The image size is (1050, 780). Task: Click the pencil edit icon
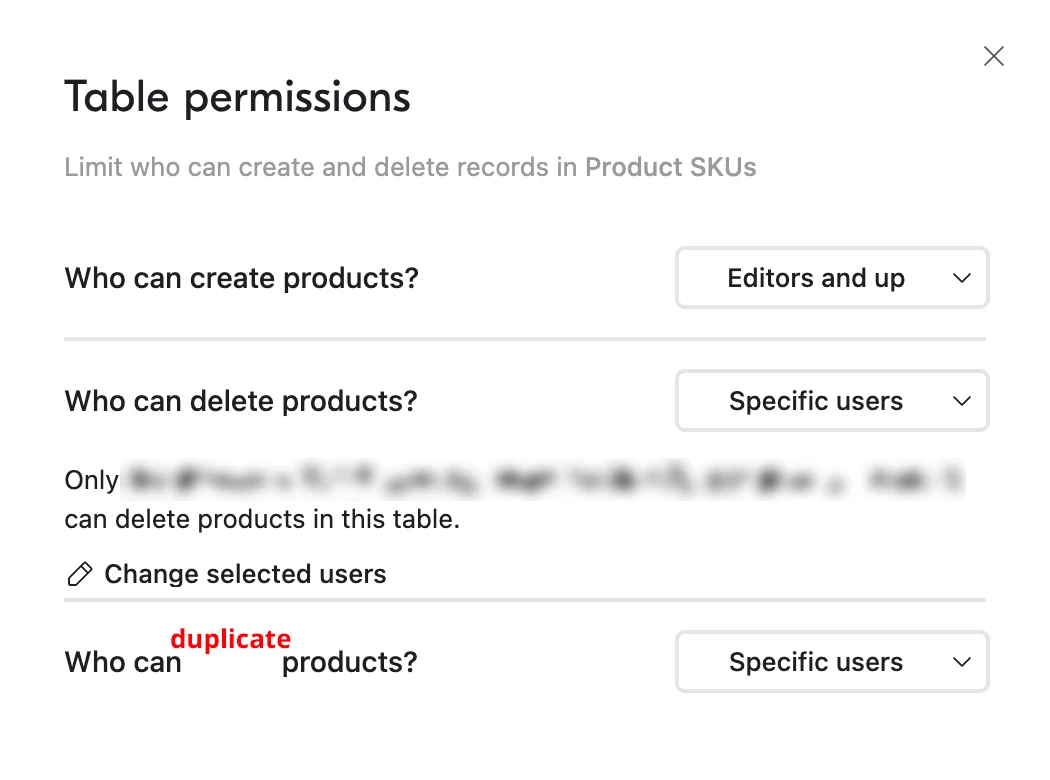79,574
